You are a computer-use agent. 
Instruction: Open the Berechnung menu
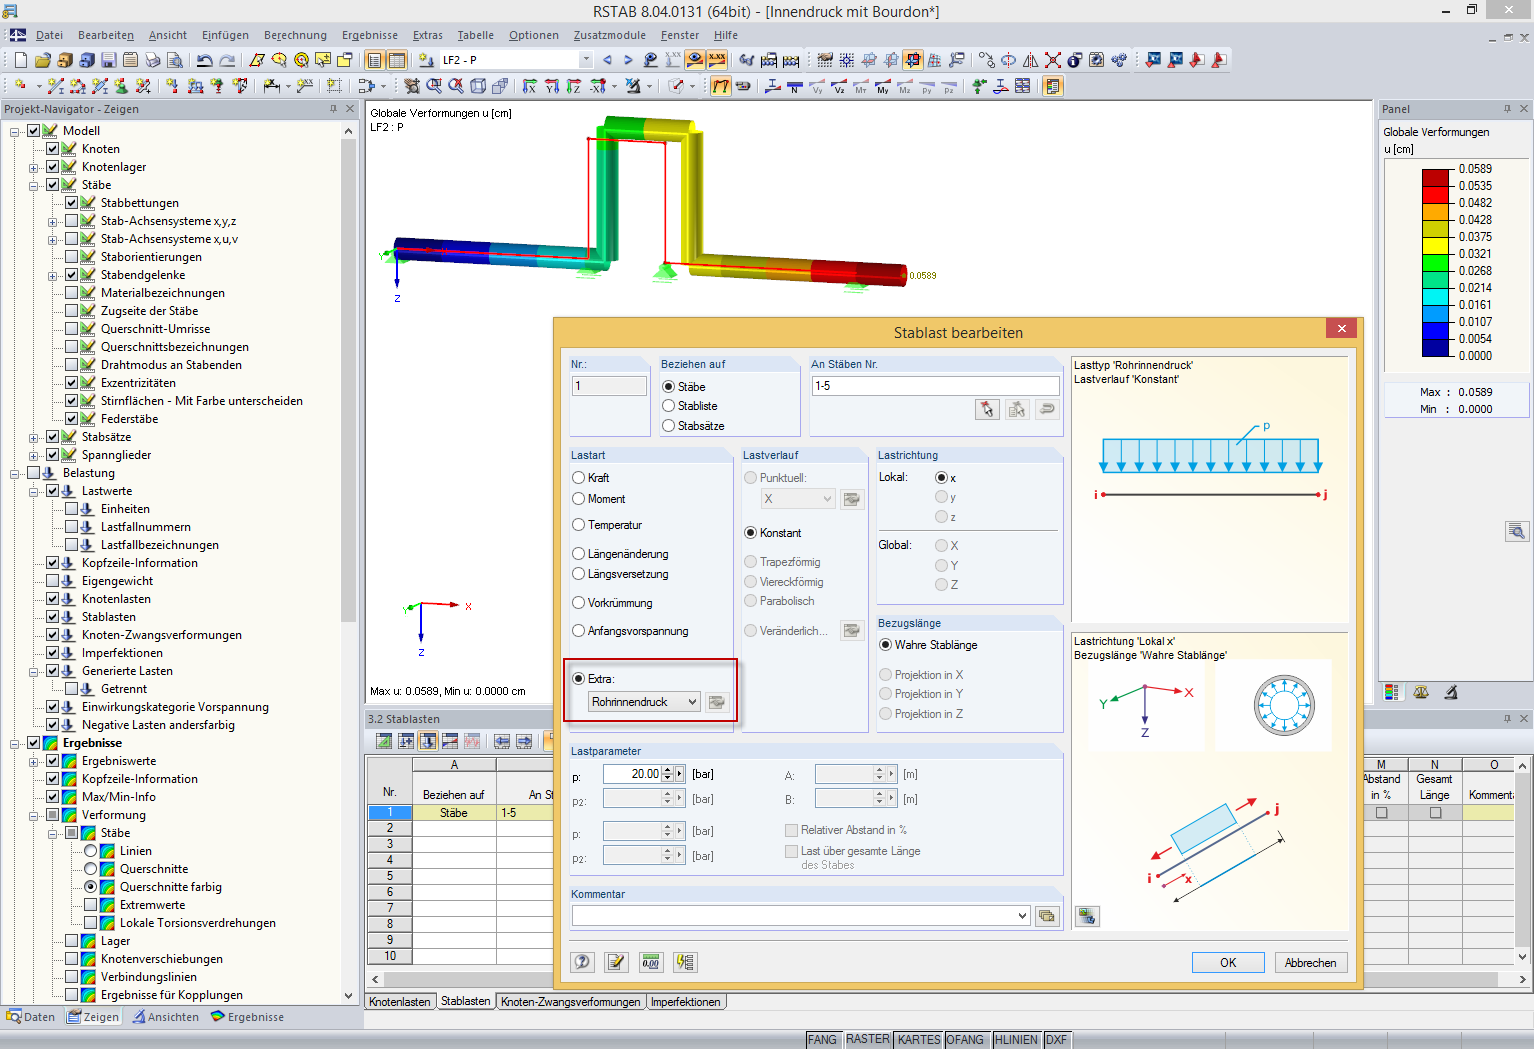[295, 35]
